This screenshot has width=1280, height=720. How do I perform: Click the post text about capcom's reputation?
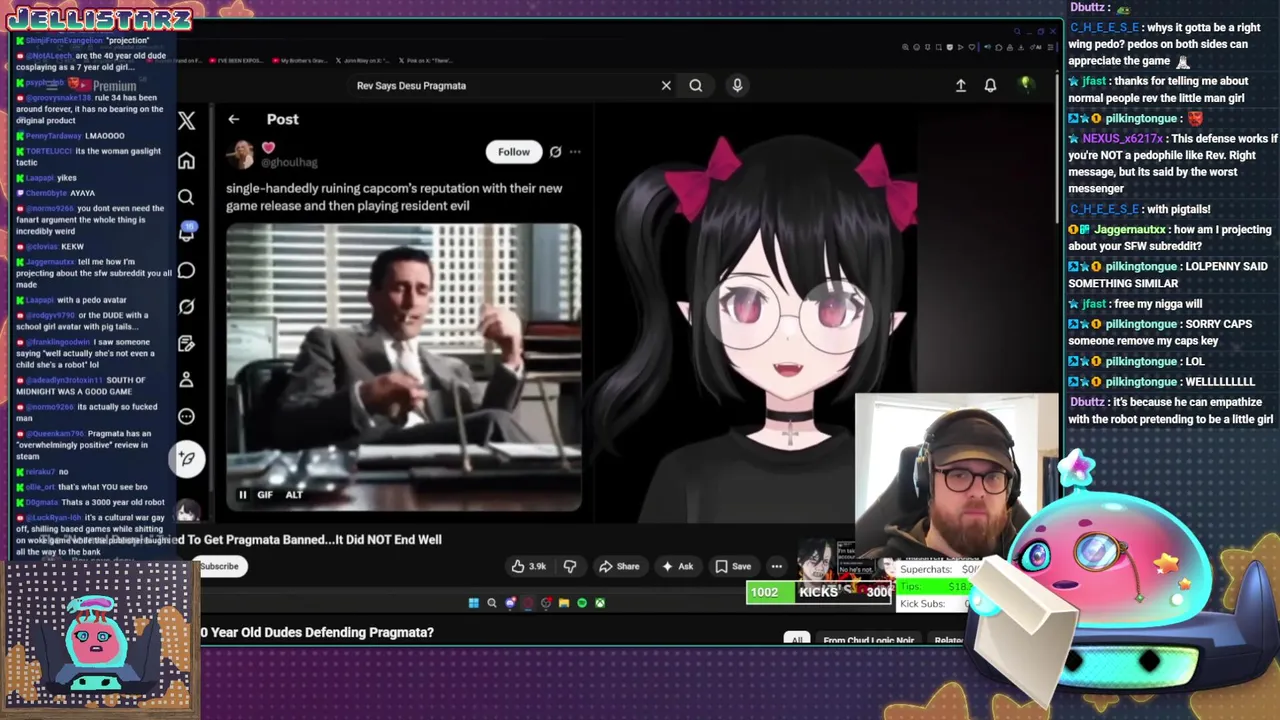tap(394, 197)
